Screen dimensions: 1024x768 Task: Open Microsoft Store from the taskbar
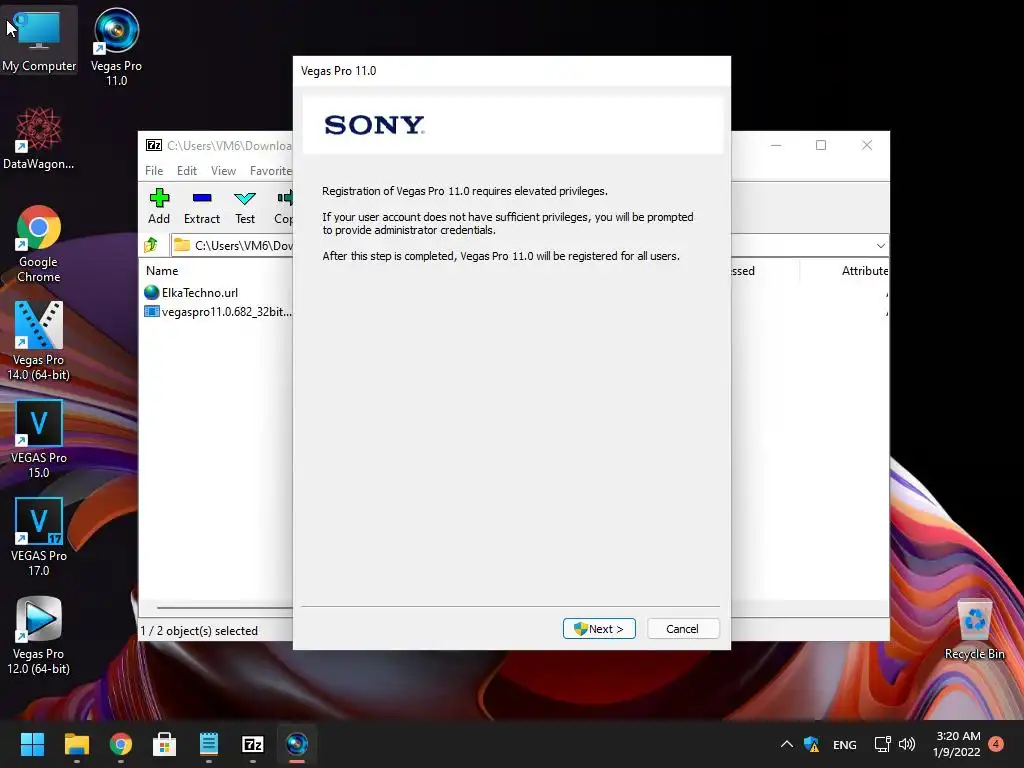click(x=165, y=744)
